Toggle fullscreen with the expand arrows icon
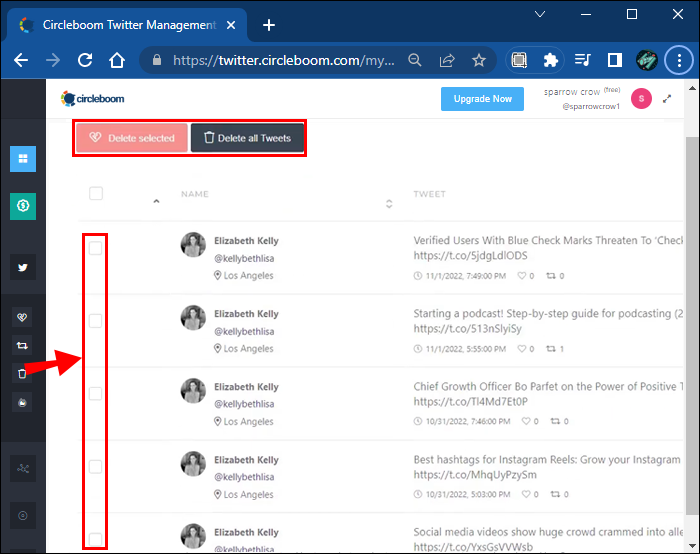This screenshot has height=554, width=700. click(667, 99)
